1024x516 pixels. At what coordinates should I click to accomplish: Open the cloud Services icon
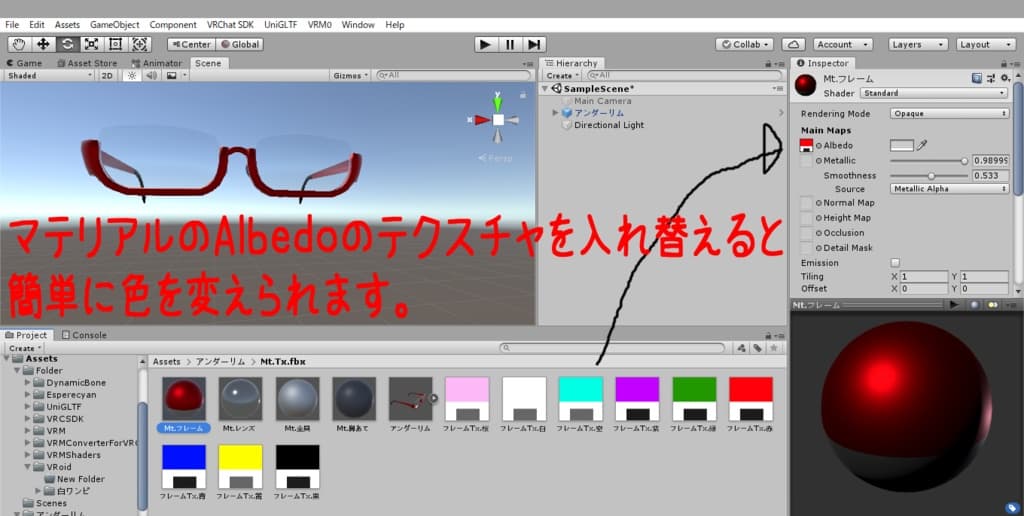(793, 44)
